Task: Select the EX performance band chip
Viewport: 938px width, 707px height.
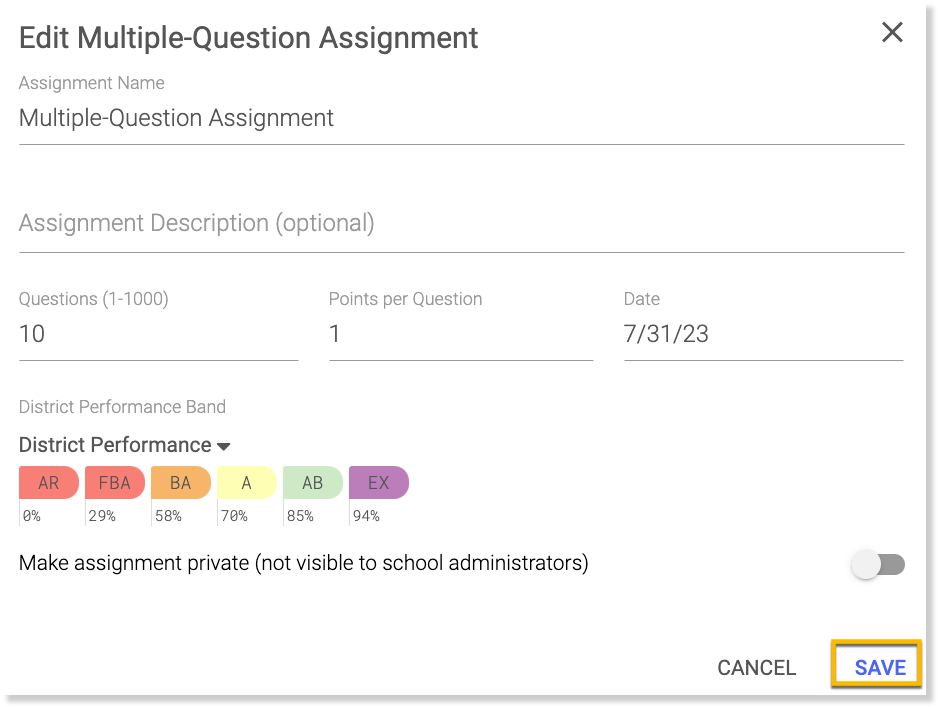Action: (x=378, y=482)
